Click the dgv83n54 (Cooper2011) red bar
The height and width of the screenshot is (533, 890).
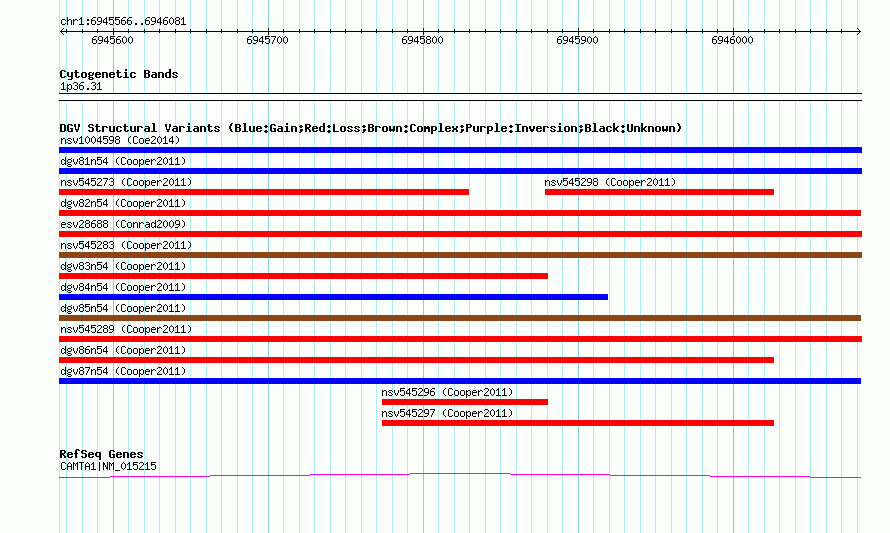pyautogui.click(x=304, y=276)
